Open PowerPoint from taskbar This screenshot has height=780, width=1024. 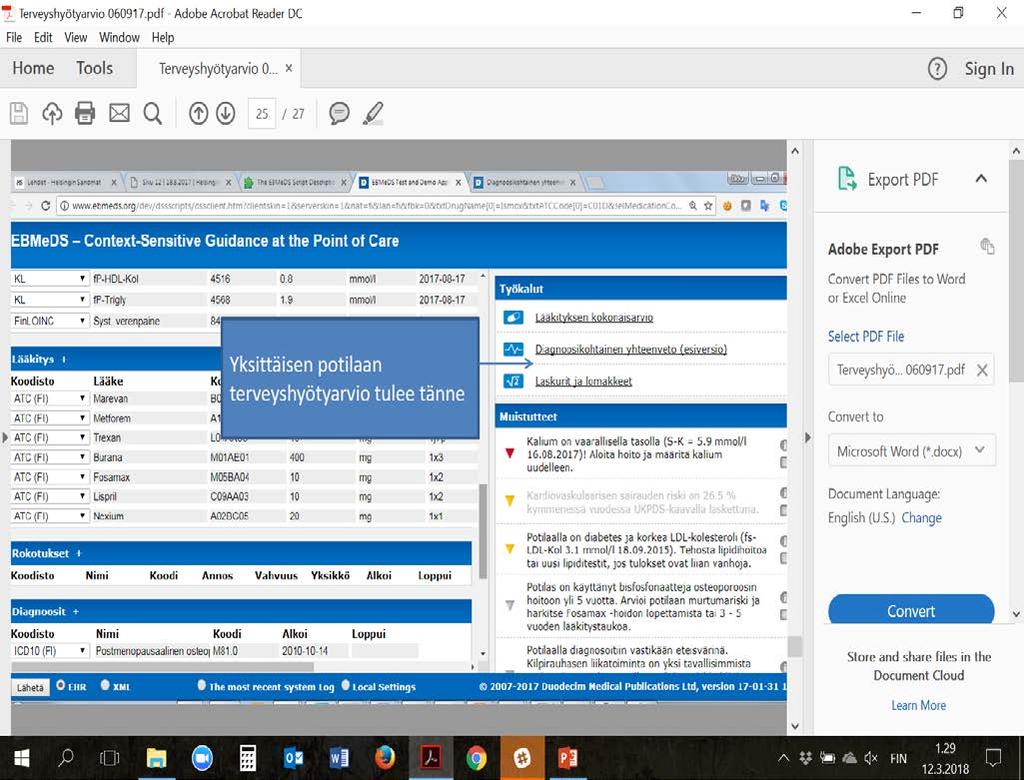[x=568, y=758]
